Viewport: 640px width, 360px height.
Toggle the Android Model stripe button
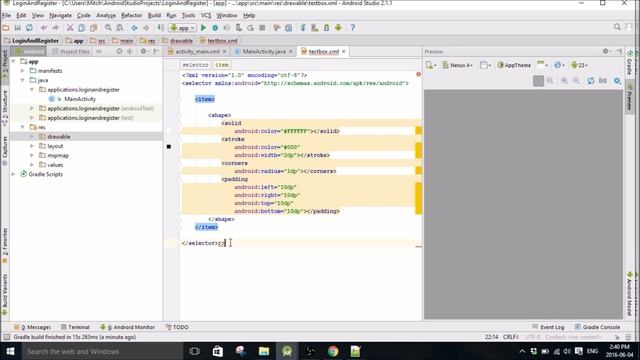pyautogui.click(x=630, y=294)
